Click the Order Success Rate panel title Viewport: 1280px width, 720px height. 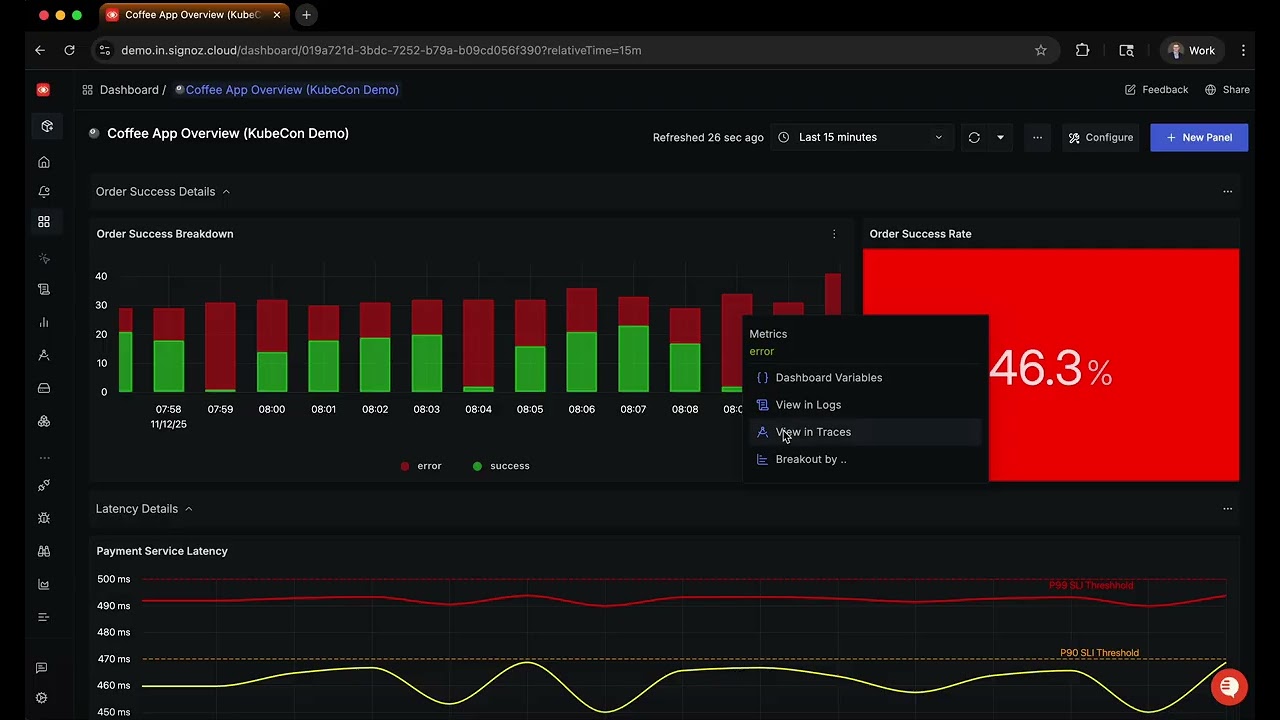(920, 234)
